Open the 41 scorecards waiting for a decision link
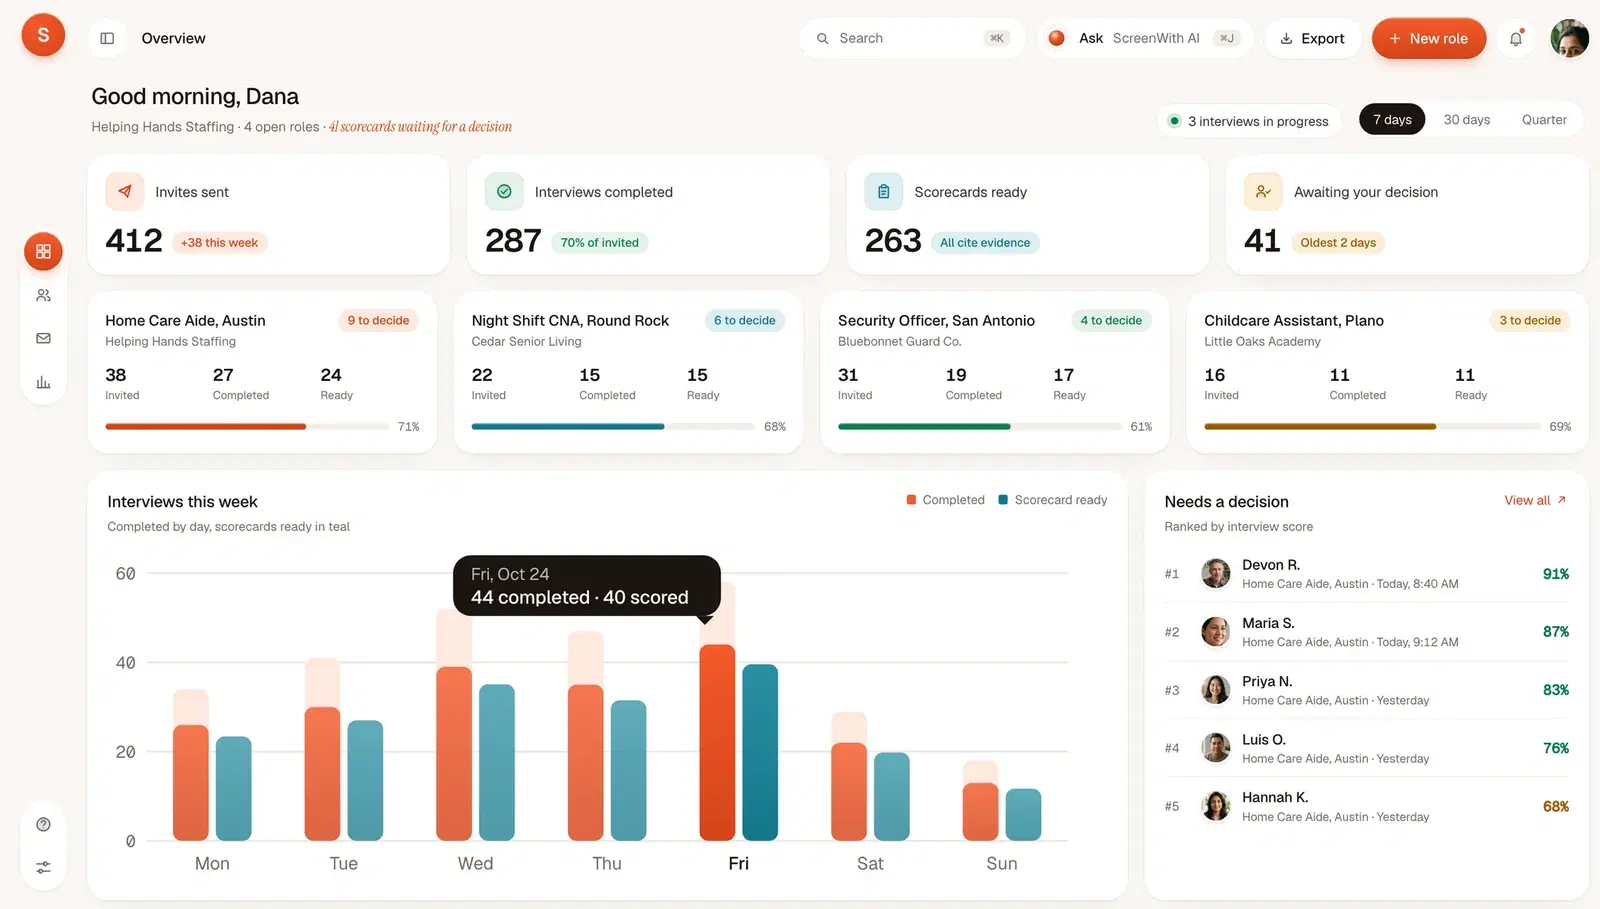1600x909 pixels. [420, 127]
